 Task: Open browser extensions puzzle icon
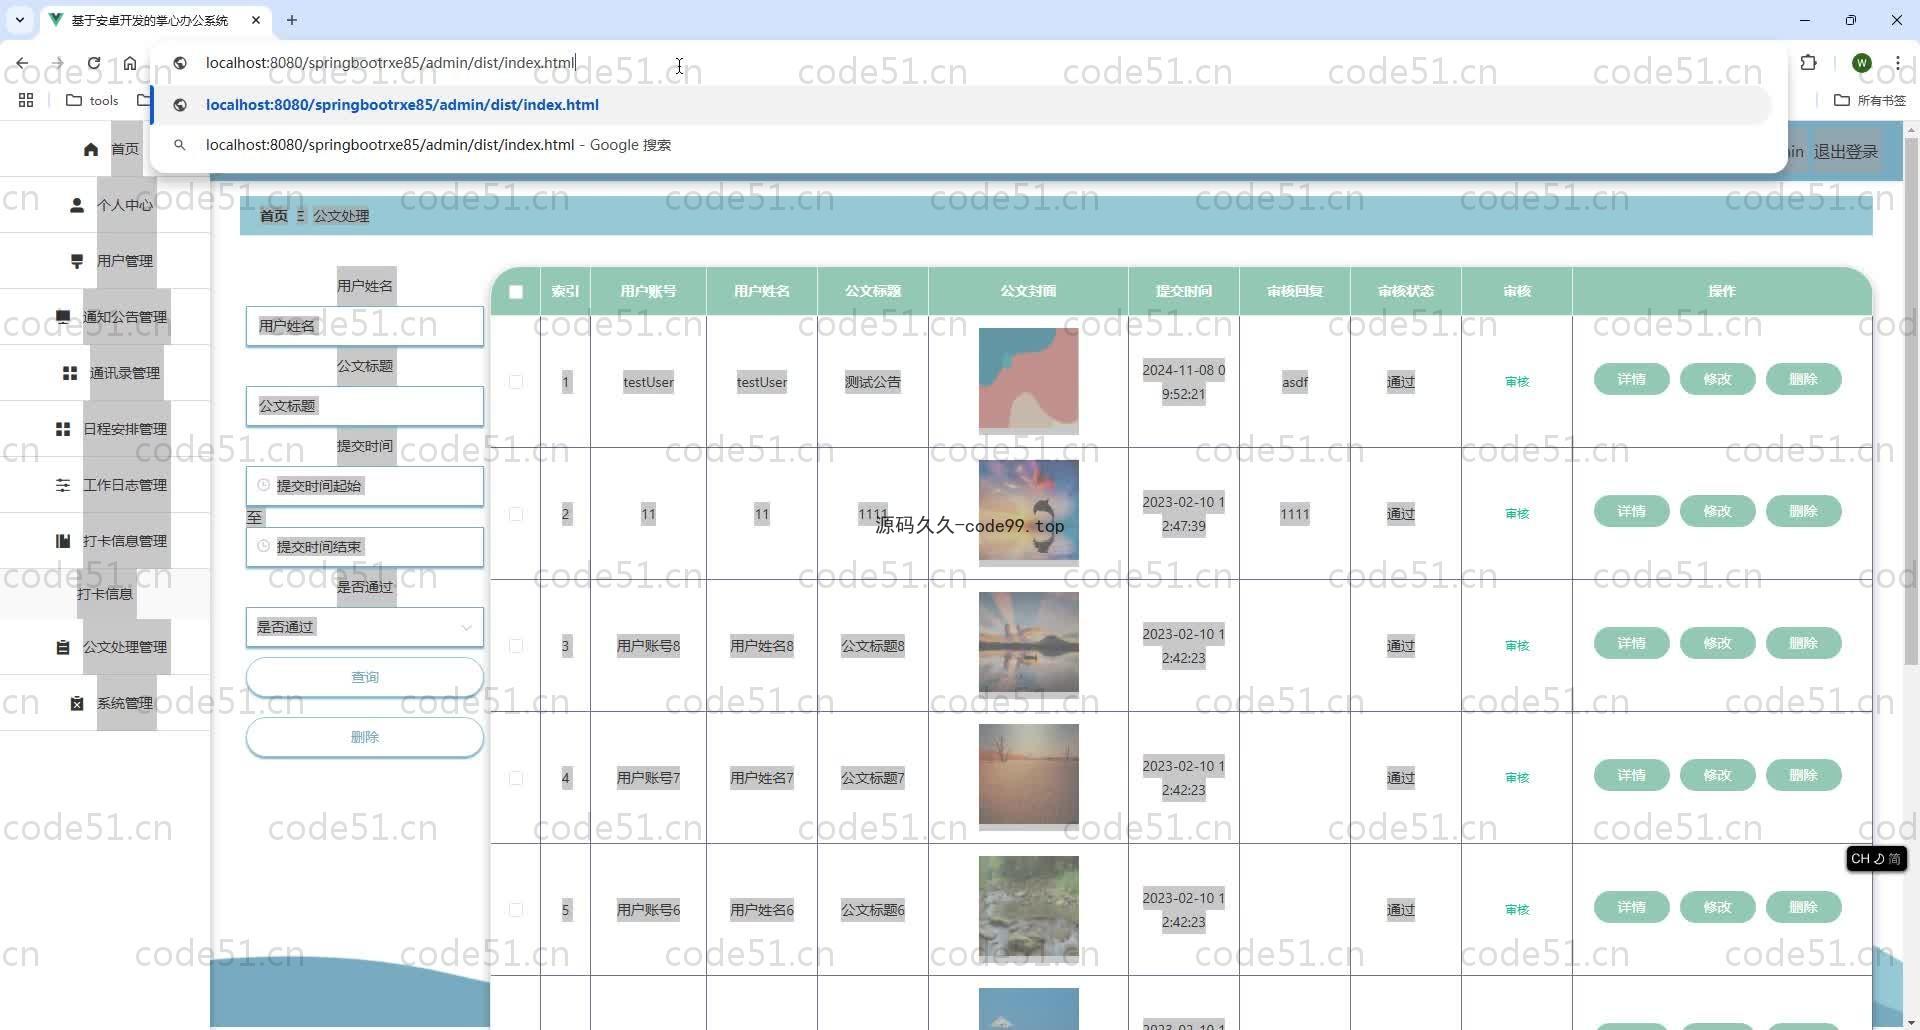click(x=1808, y=63)
